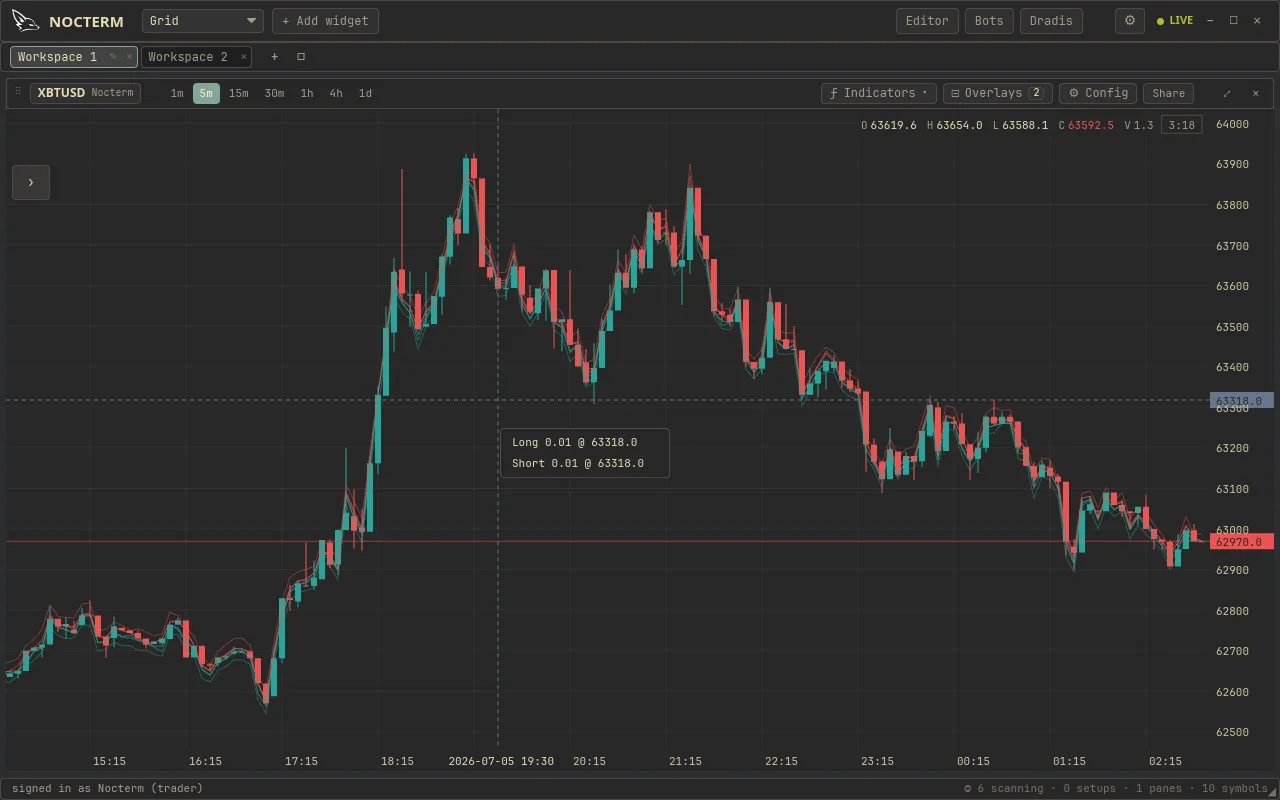Open the XBTUSD symbol selector
This screenshot has width=1280, height=800.
pyautogui.click(x=85, y=93)
